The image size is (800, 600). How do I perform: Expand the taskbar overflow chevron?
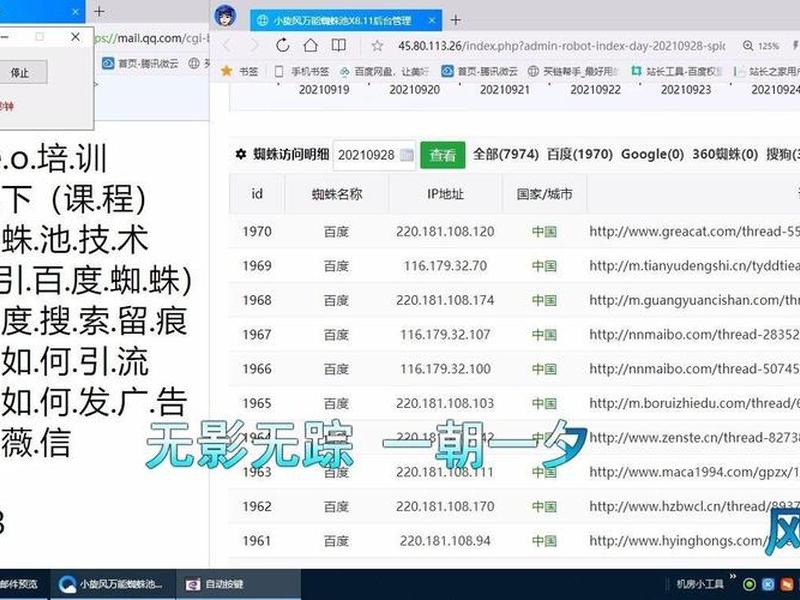[x=733, y=577]
